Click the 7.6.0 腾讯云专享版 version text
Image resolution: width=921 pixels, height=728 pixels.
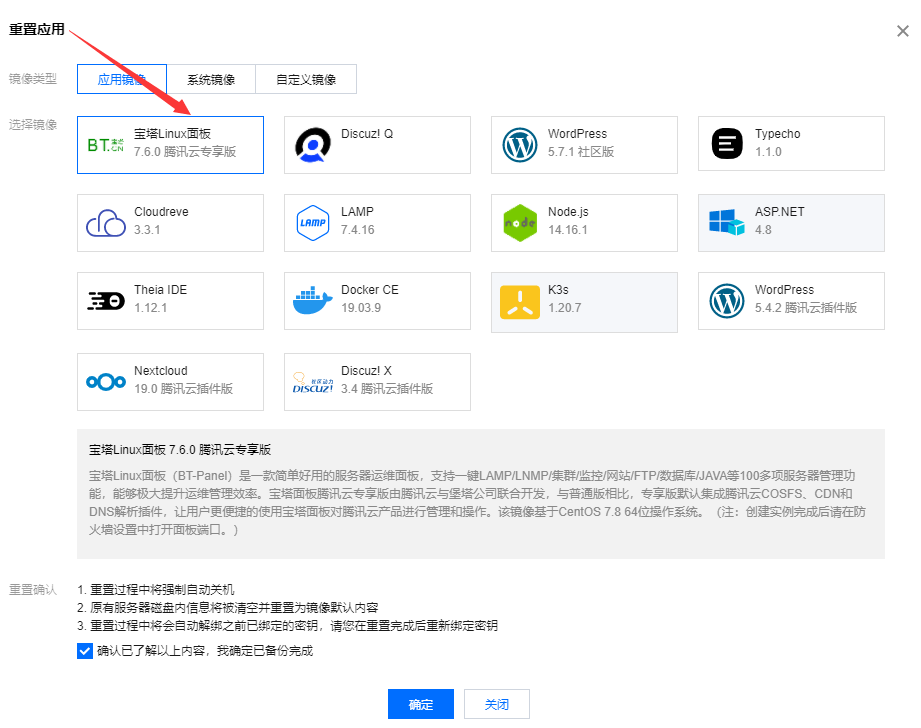click(185, 152)
